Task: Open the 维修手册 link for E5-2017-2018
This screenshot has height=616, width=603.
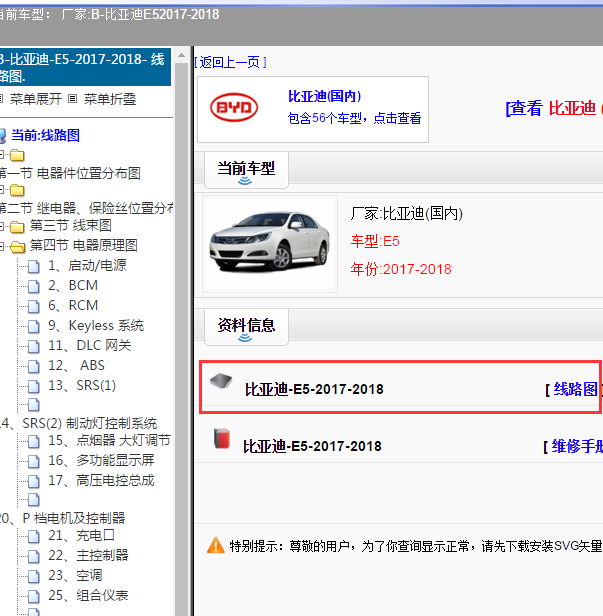Action: click(577, 446)
